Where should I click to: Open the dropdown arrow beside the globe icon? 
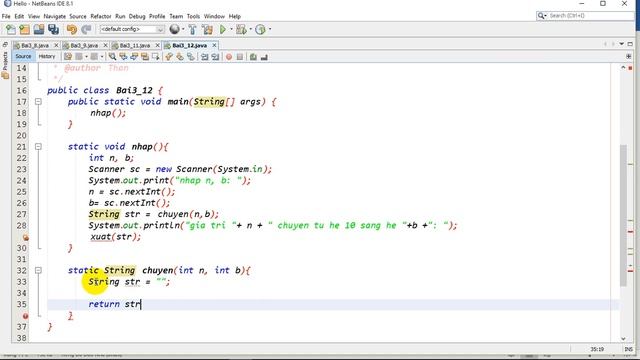coord(183,29)
